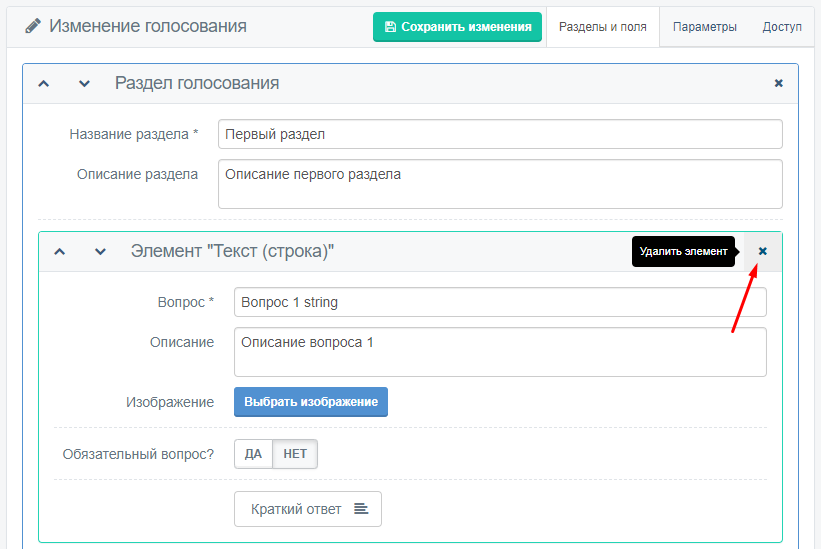
Task: Delete the 'Текст (строка)' element
Action: click(x=763, y=251)
